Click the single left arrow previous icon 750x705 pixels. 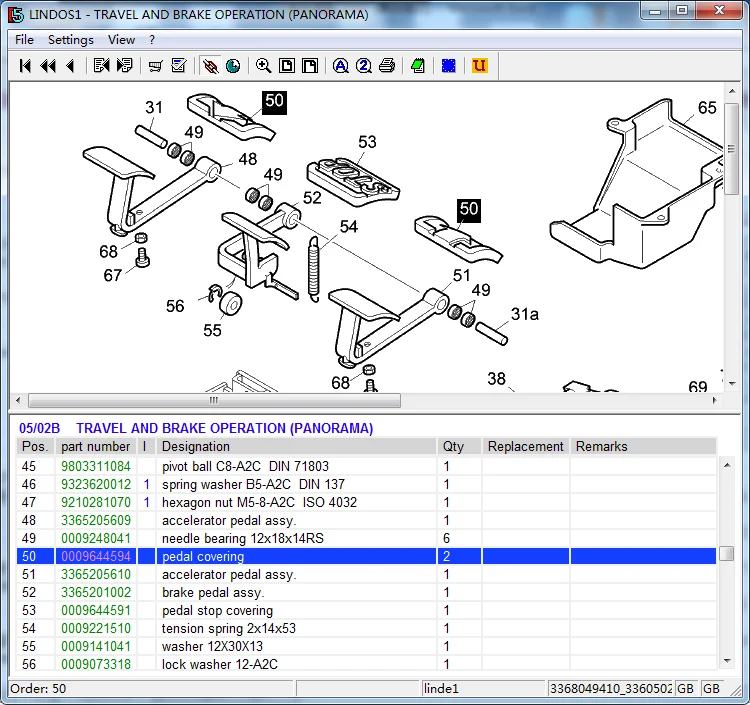coord(70,66)
